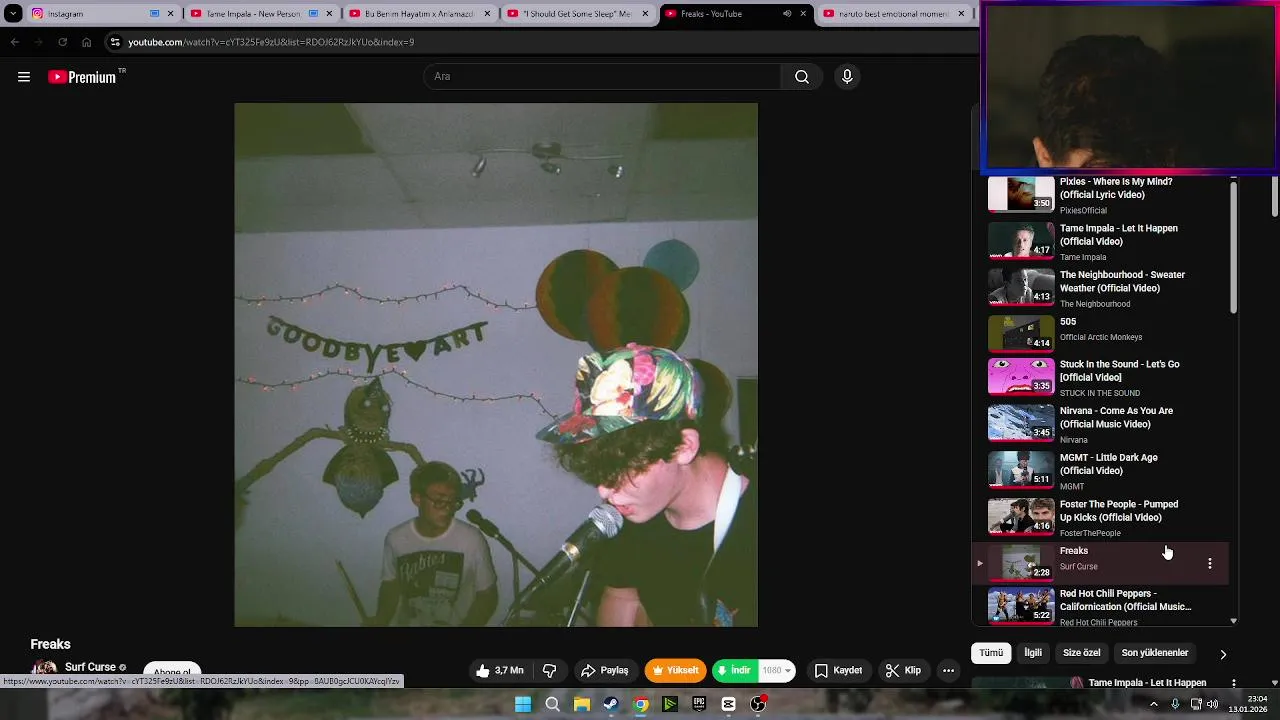Play Stuck in the Sound - Let's Go thumbnail

[1021, 377]
